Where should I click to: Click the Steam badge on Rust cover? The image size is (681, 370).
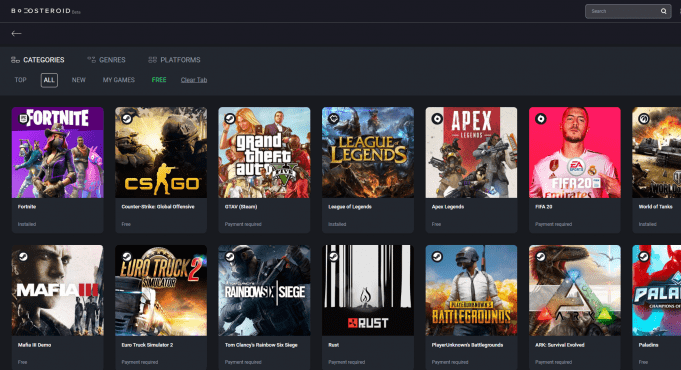pos(334,257)
